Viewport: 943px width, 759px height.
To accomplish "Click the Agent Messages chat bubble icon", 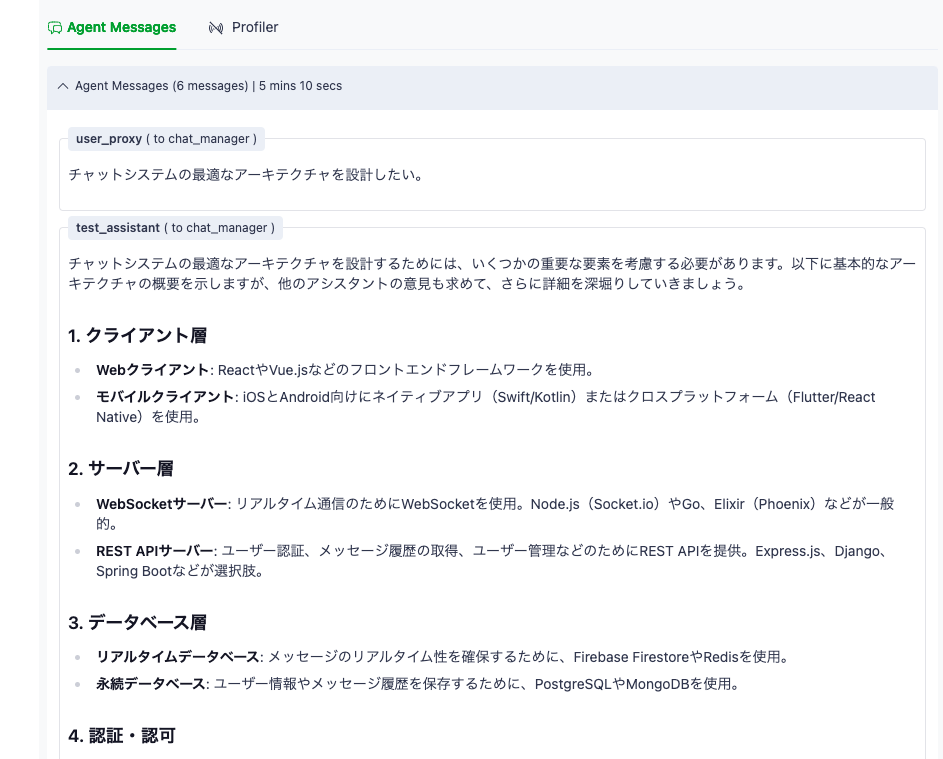I will pos(55,28).
